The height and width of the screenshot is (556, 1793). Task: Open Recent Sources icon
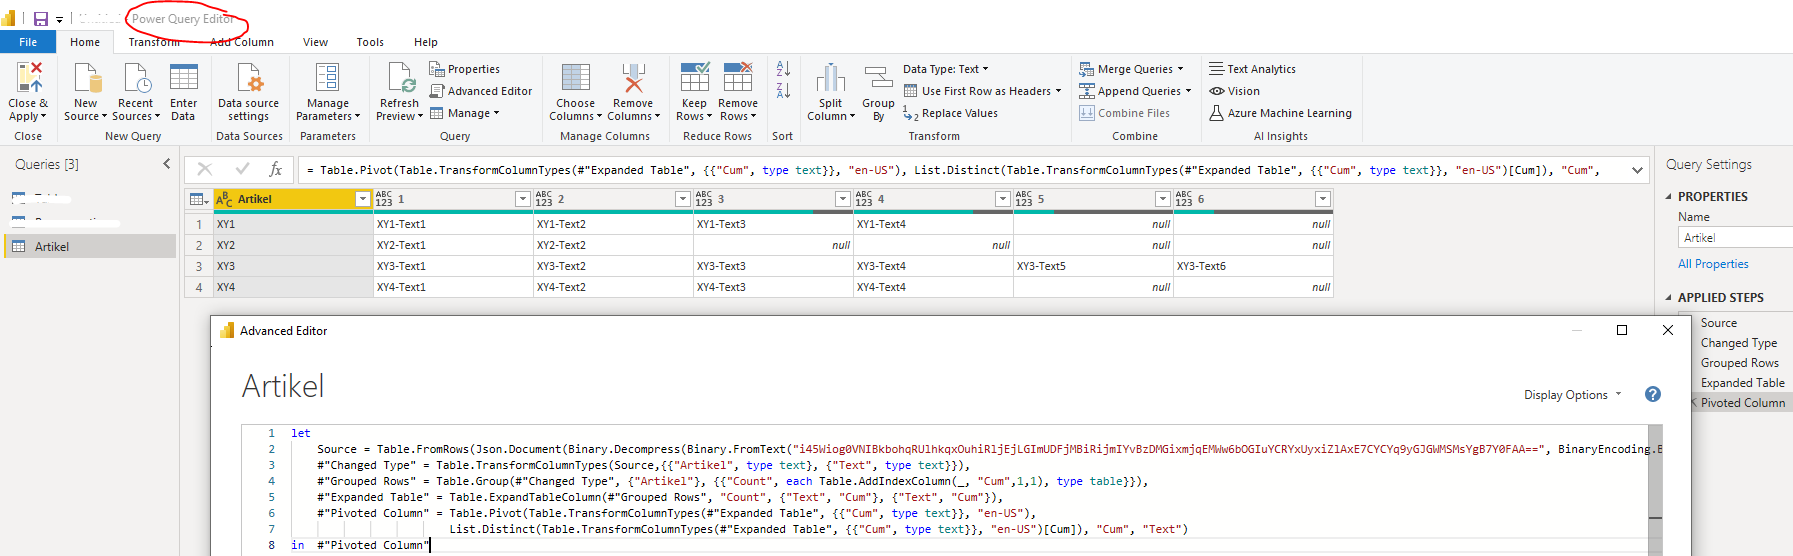pyautogui.click(x=136, y=78)
